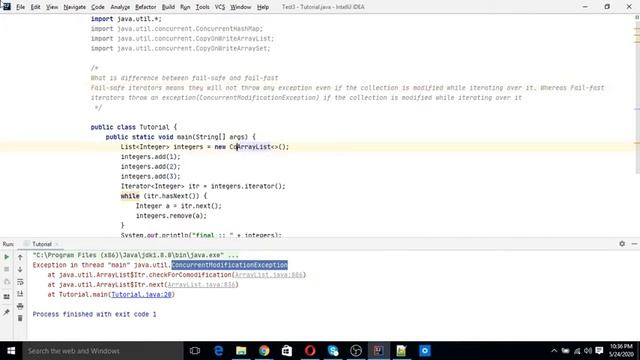This screenshot has width=640, height=360.
Task: Rerun Tutorial with green play icon
Action: 7,257
